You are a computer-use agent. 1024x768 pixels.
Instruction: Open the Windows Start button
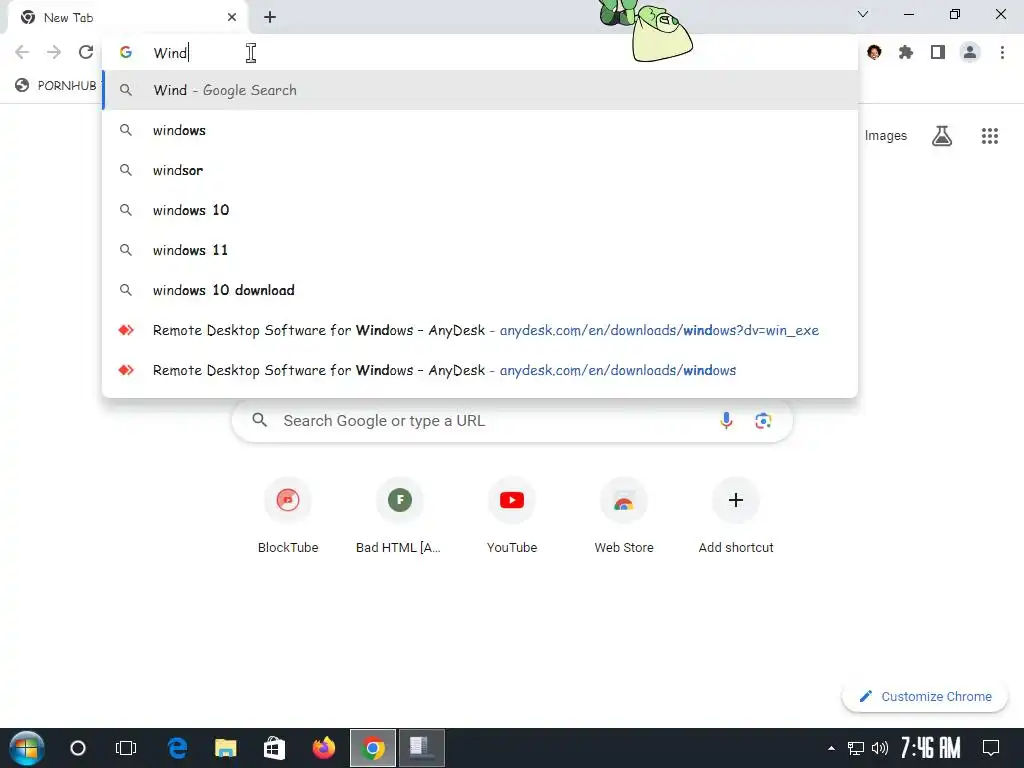coord(27,748)
